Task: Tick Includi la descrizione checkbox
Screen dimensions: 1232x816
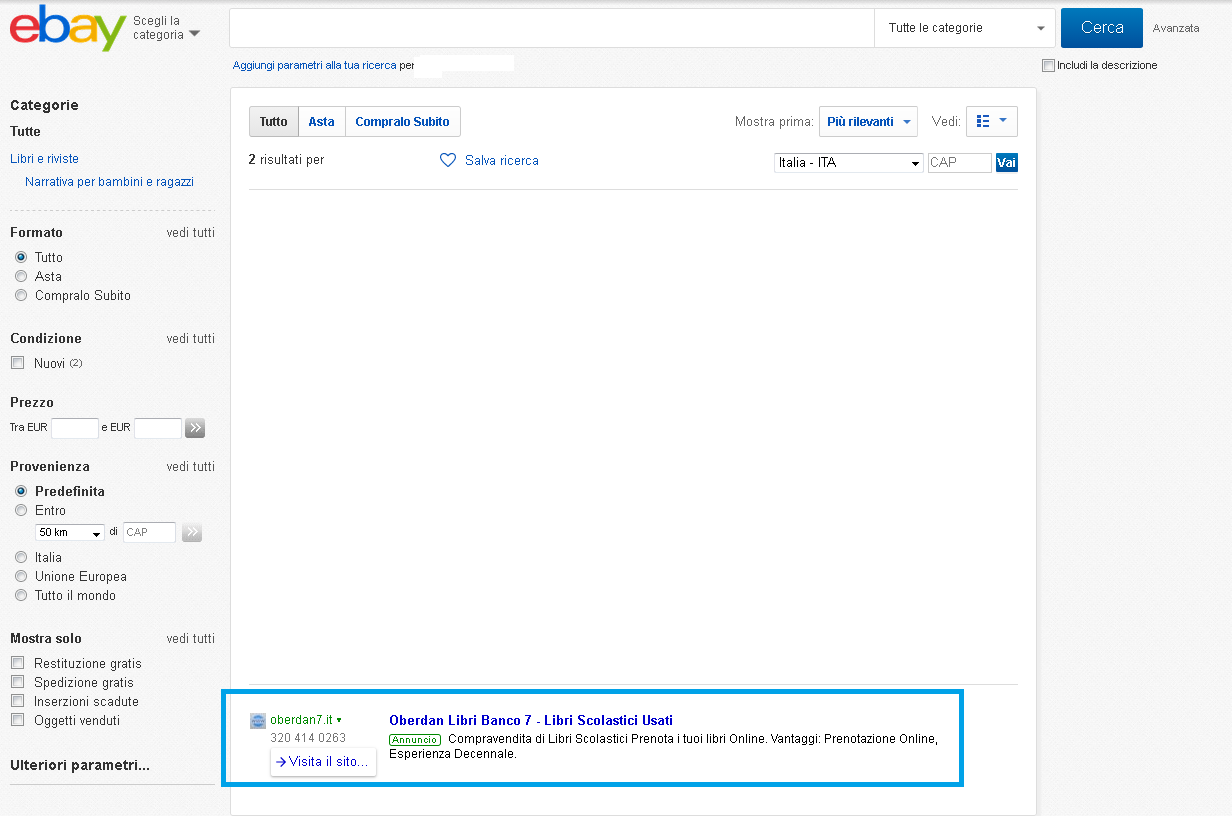Action: tap(1048, 66)
